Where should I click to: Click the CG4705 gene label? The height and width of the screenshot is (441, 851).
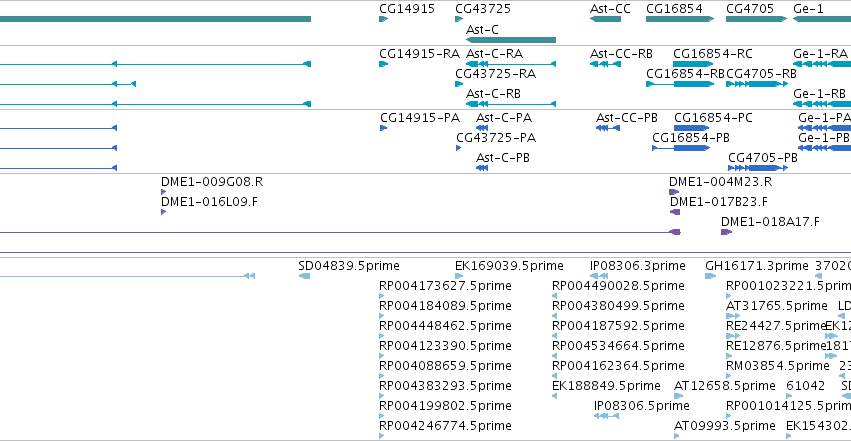pyautogui.click(x=750, y=9)
